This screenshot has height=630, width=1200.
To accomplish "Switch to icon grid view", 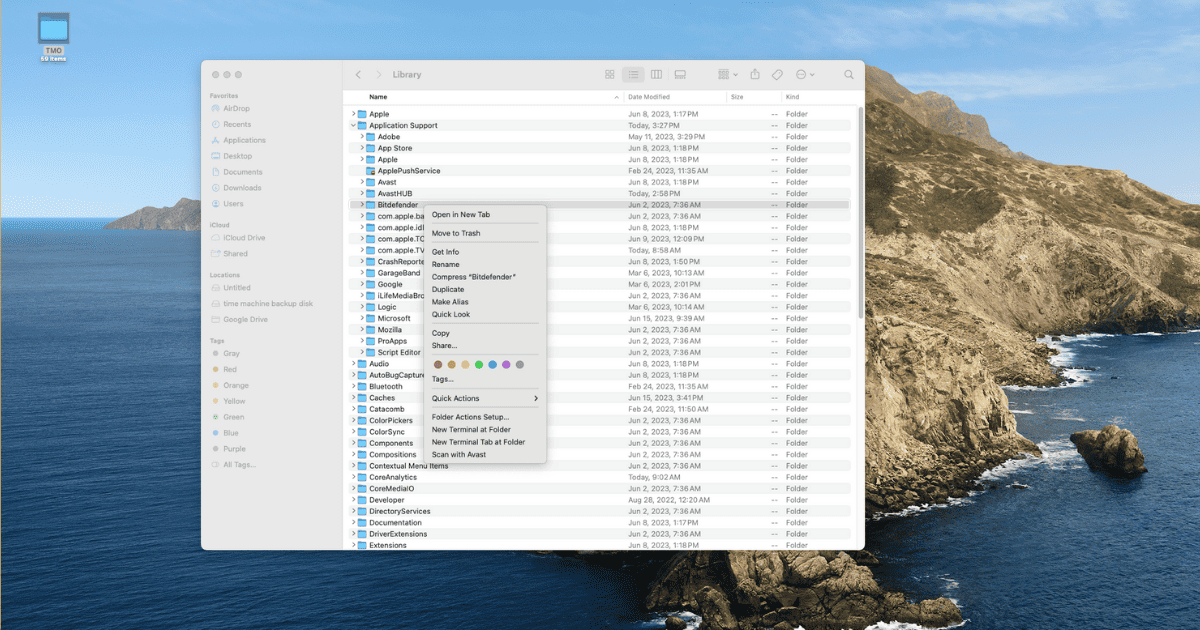I will tap(610, 75).
